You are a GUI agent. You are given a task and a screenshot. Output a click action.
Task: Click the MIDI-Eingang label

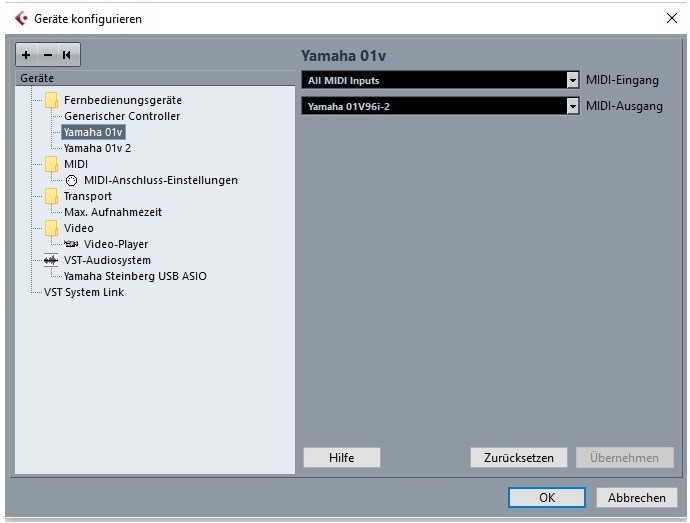[x=622, y=80]
